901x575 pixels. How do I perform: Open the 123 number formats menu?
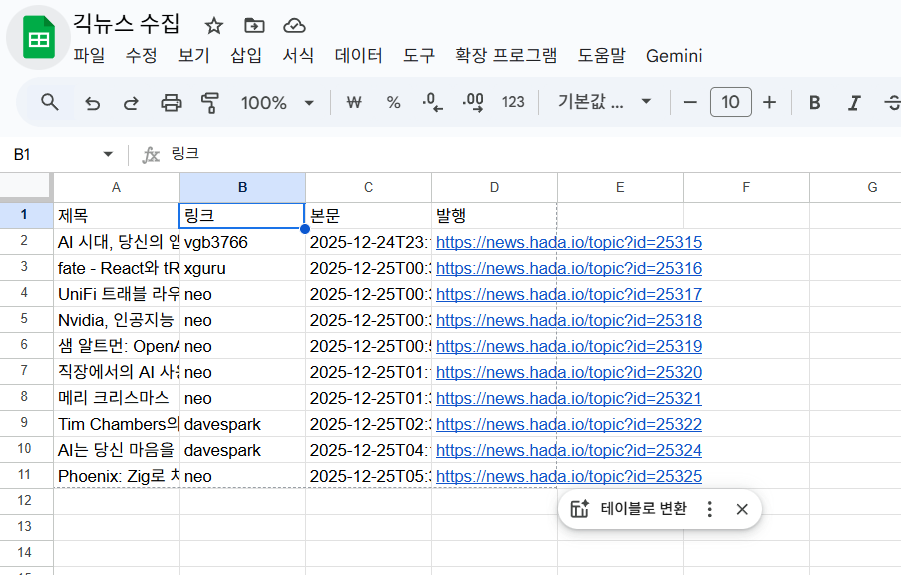point(513,102)
